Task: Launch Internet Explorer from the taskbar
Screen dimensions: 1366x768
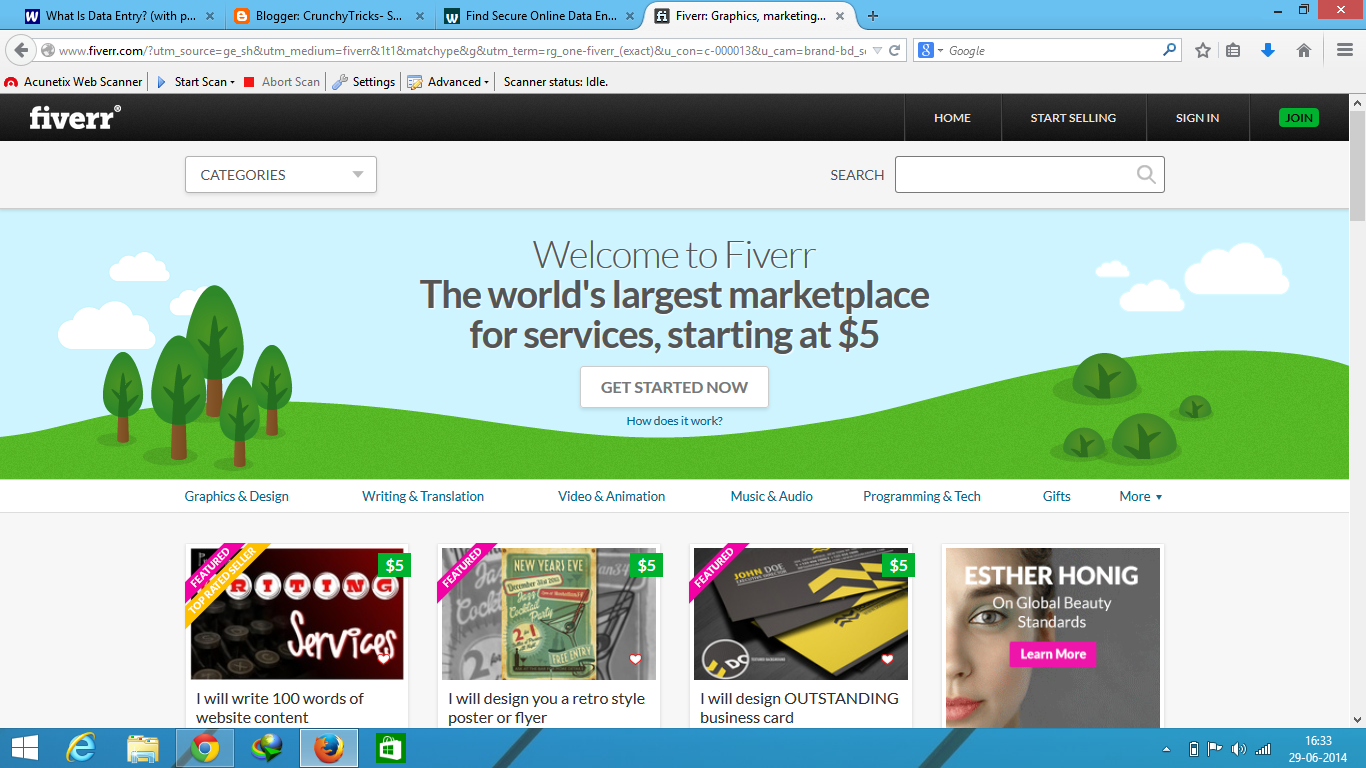Action: tap(81, 748)
